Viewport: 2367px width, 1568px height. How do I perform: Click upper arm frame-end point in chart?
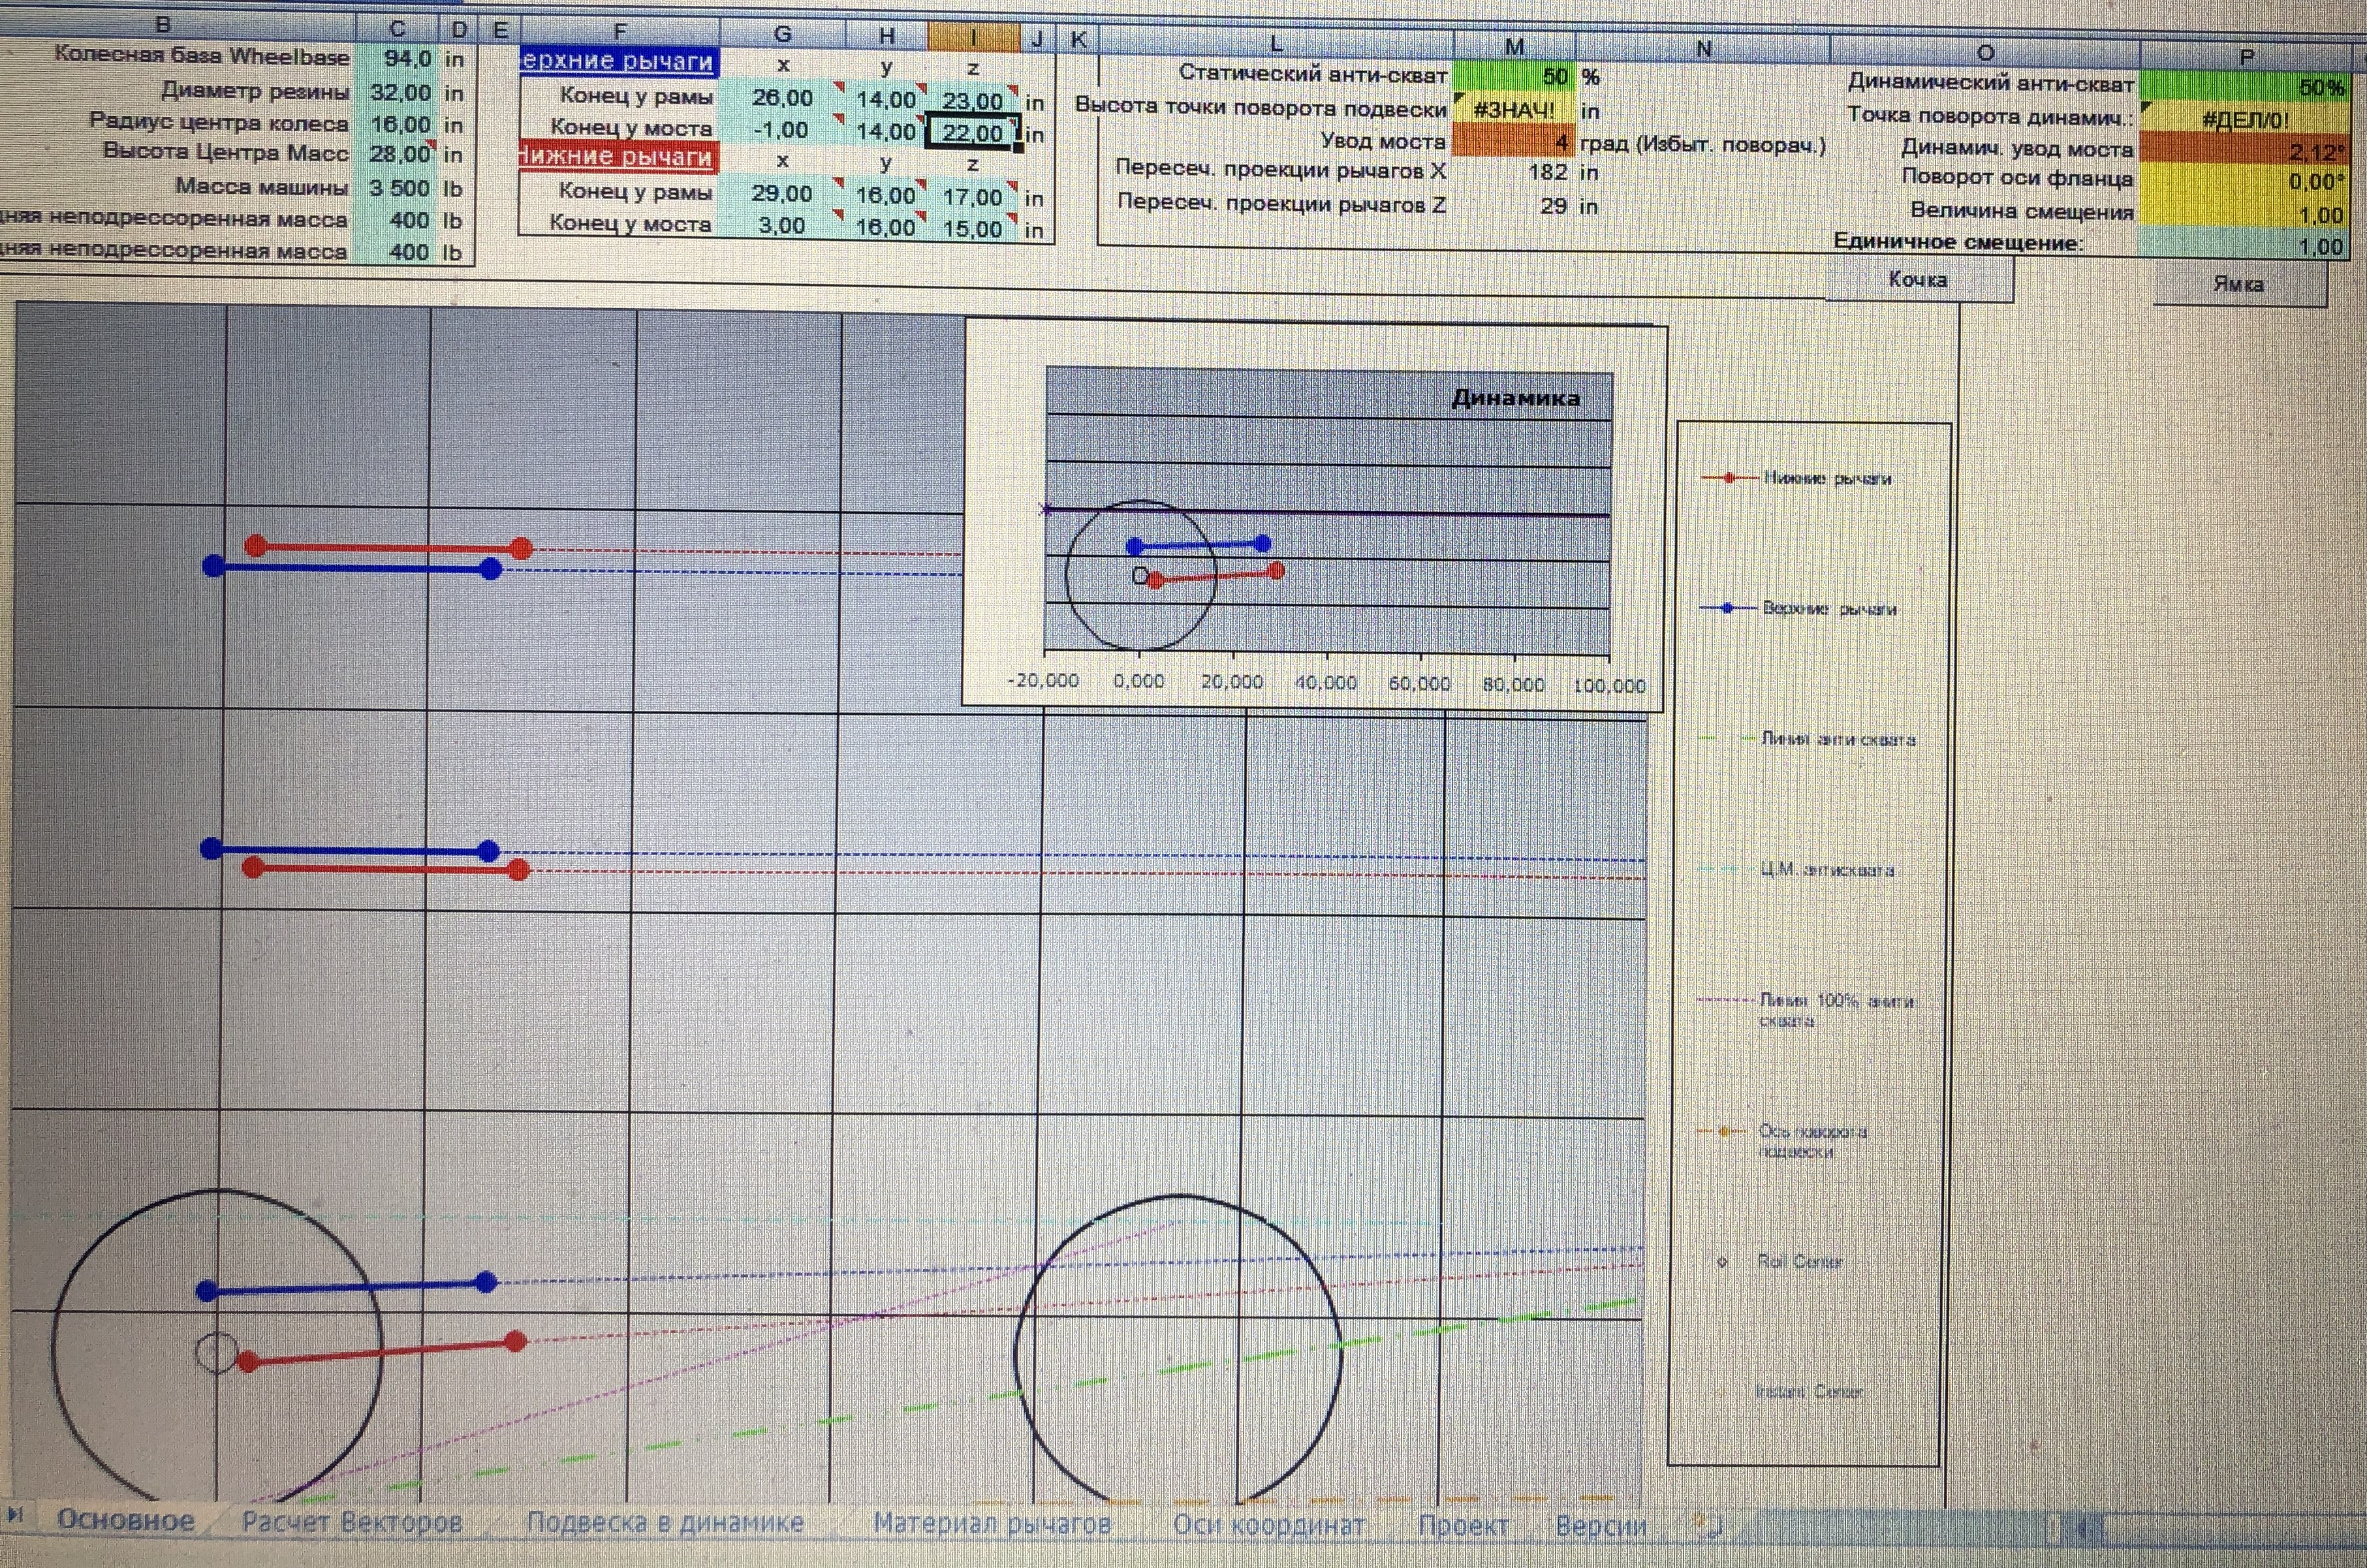[x=486, y=1282]
